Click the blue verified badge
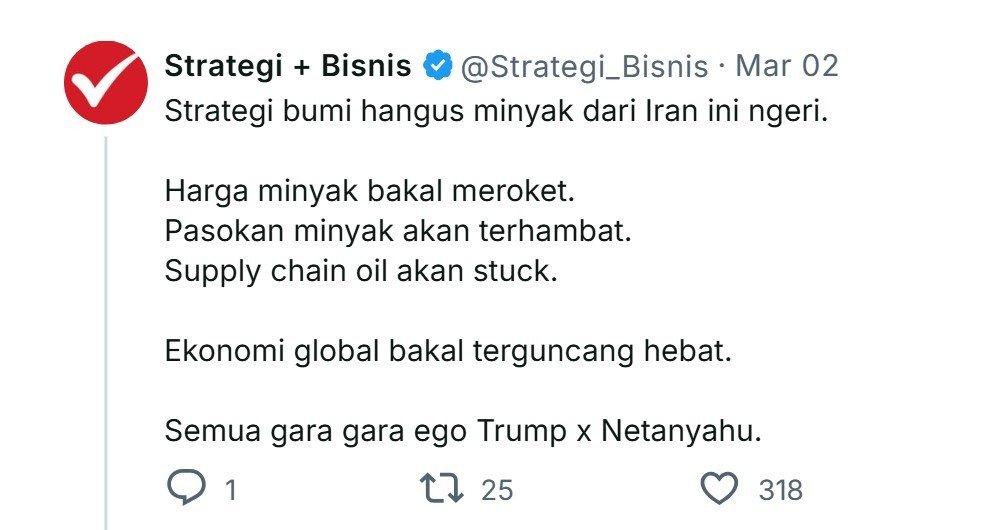This screenshot has width=1000, height=530. [x=436, y=67]
